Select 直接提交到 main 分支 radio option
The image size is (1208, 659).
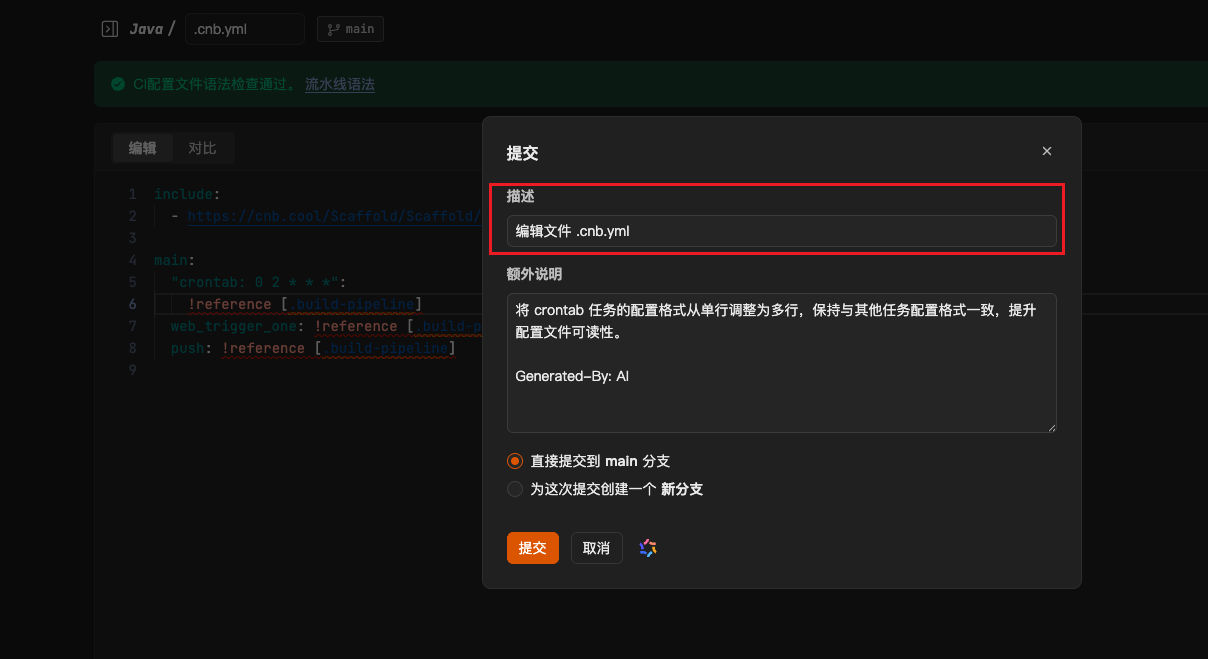click(515, 461)
